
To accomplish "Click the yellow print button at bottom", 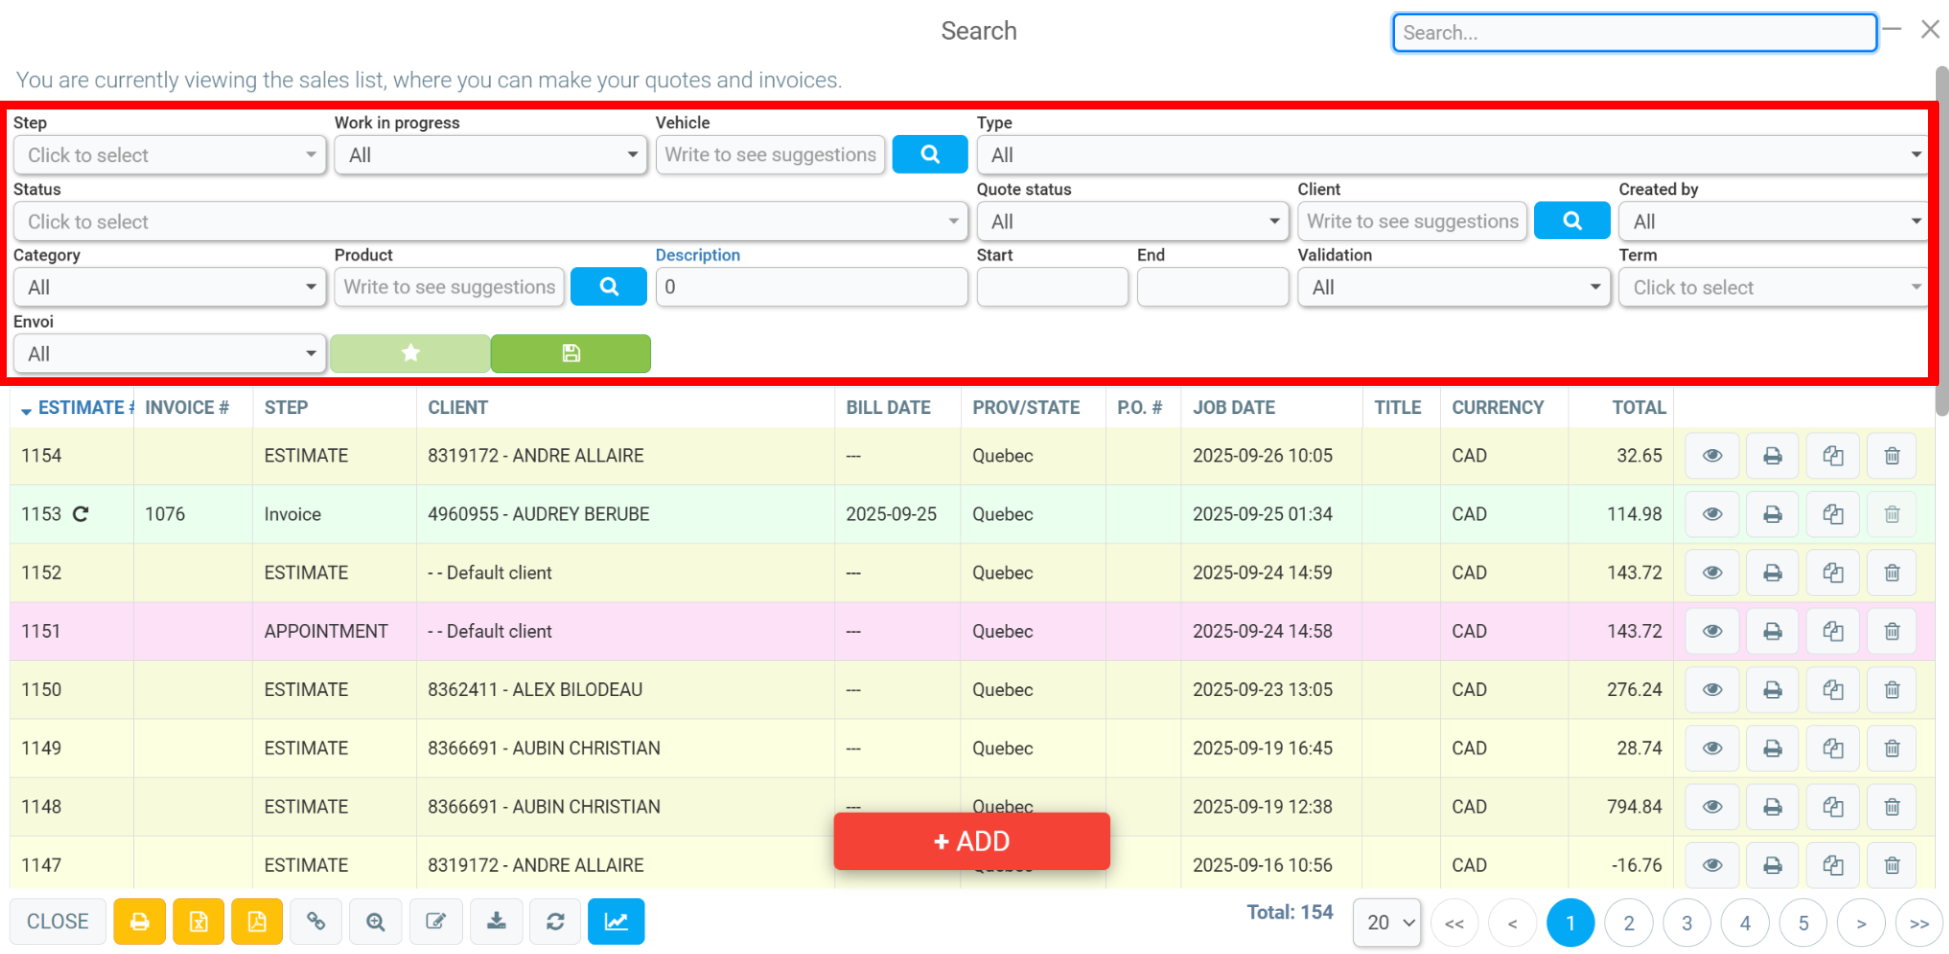I will pos(139,921).
